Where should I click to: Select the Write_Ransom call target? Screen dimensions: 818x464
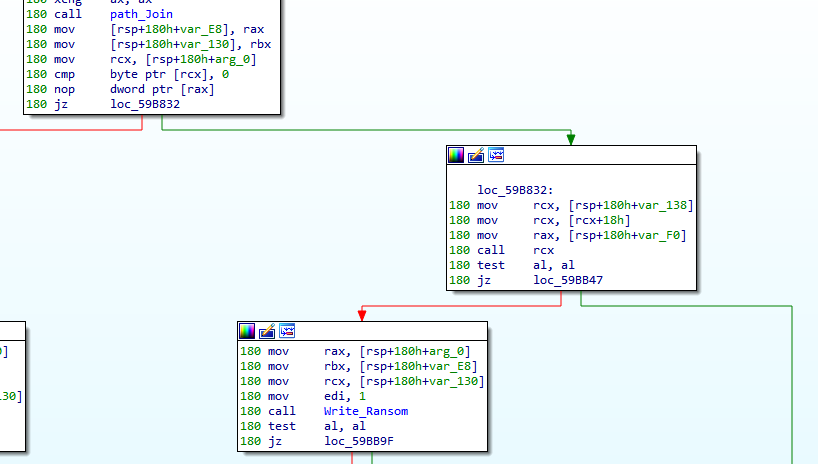click(365, 411)
